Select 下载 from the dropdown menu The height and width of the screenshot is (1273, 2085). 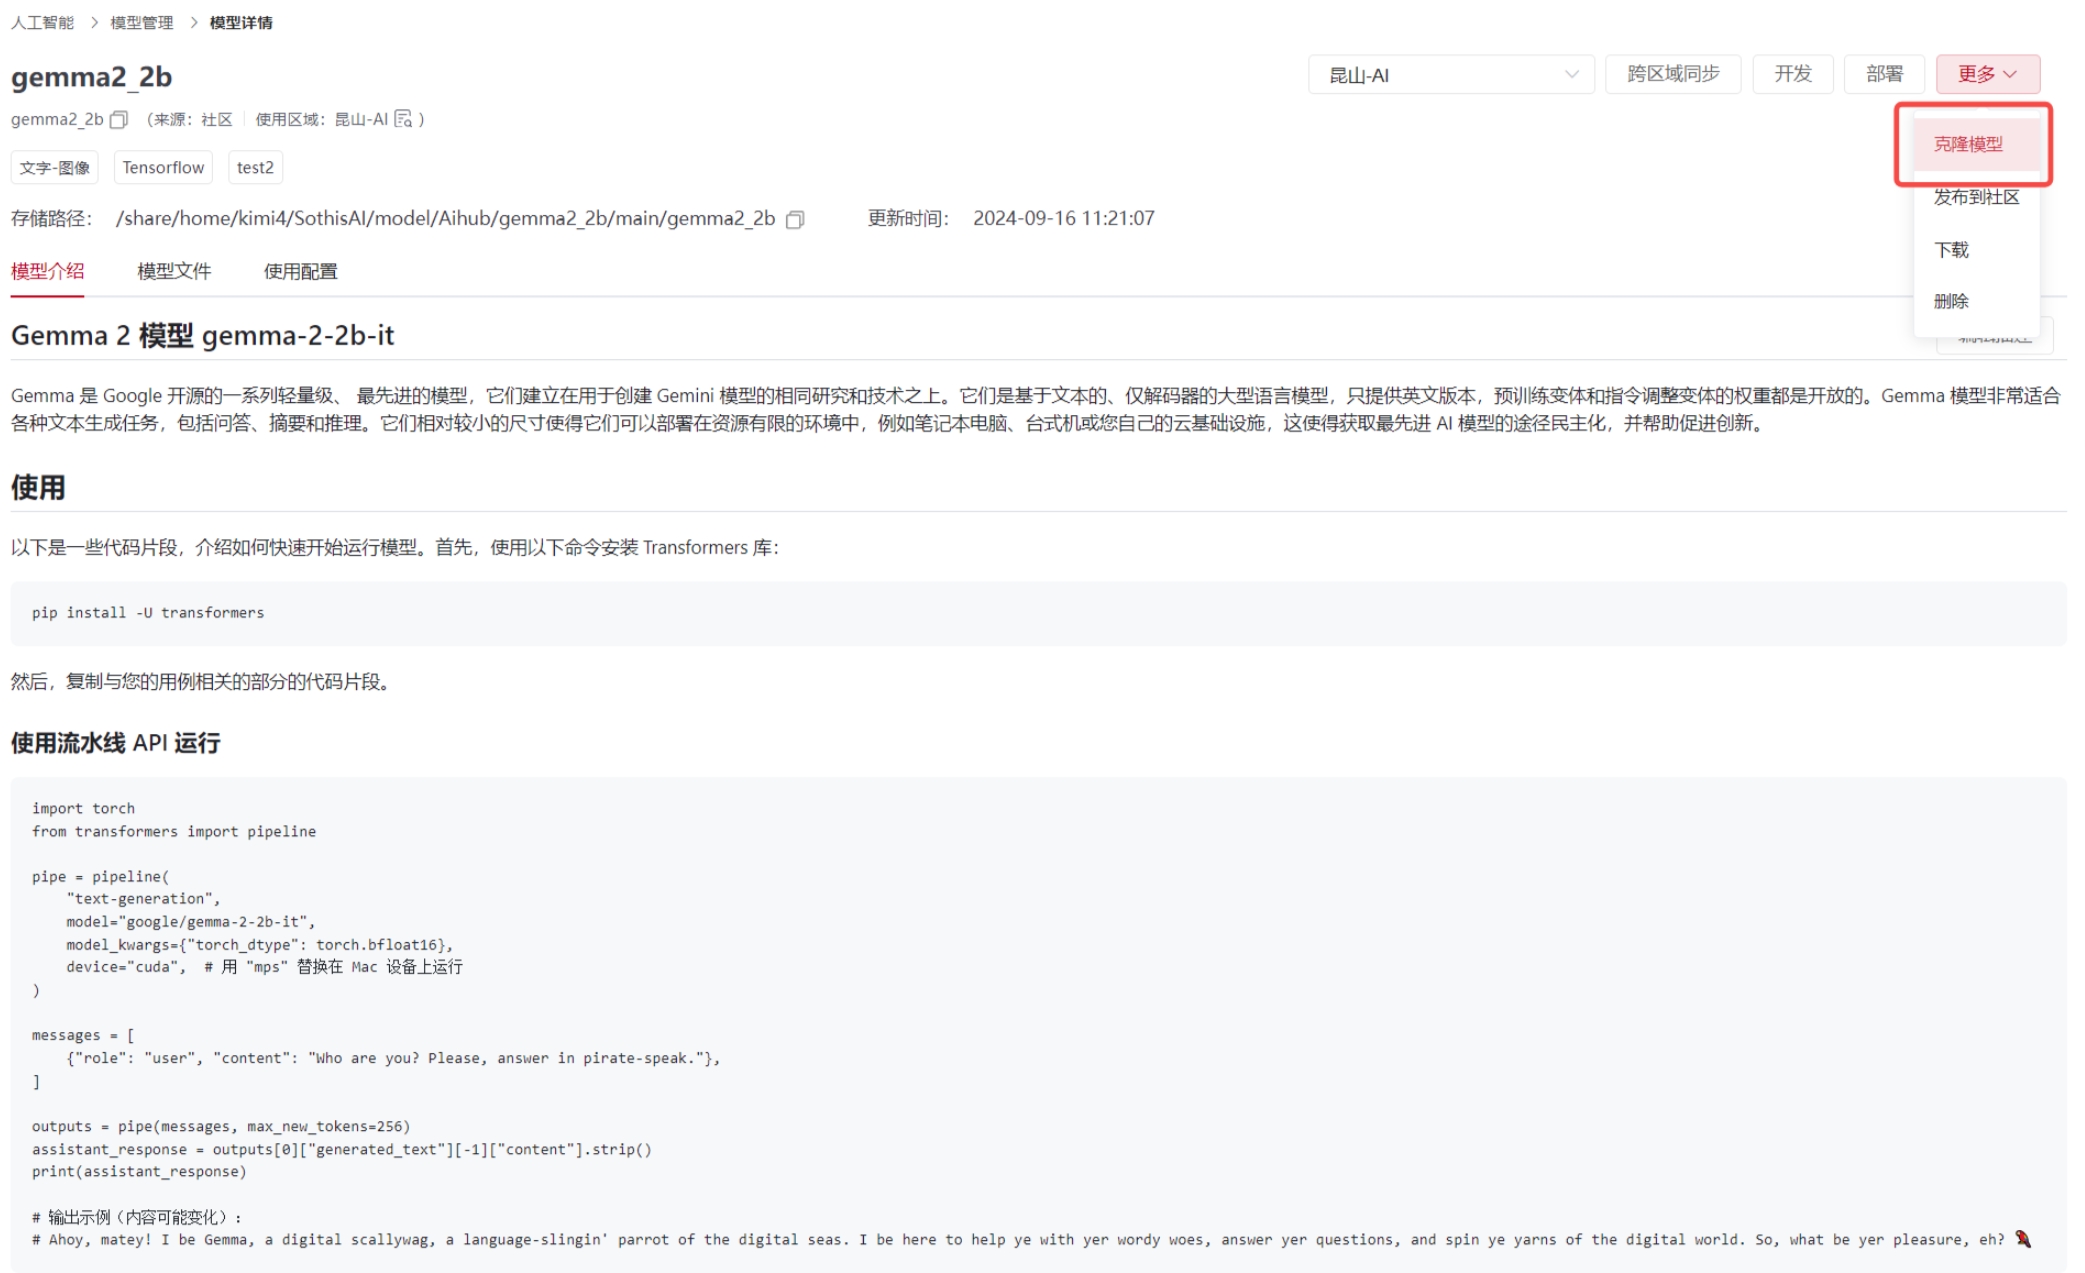[x=1950, y=249]
